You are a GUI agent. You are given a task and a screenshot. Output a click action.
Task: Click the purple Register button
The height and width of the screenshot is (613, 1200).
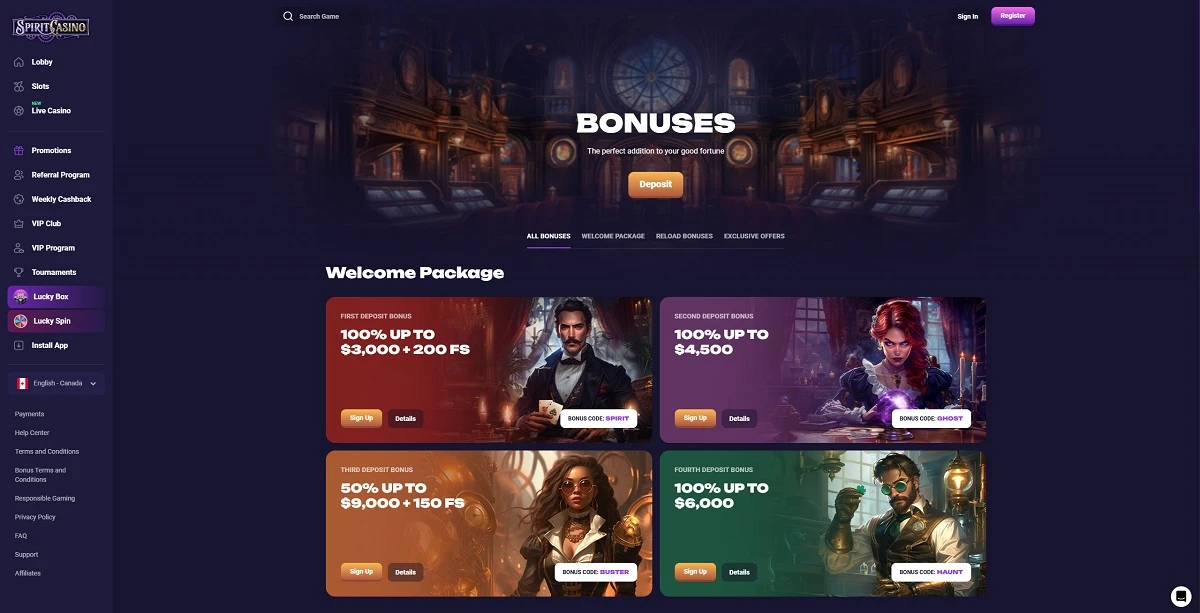click(x=1013, y=16)
